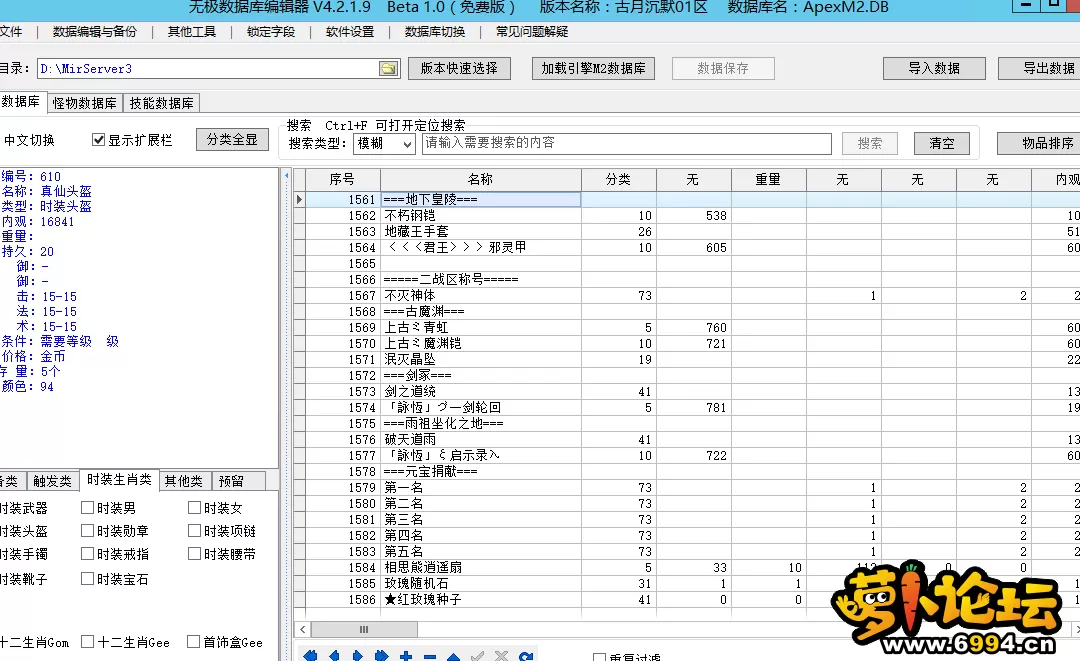Go to first record in navigator

(311, 656)
